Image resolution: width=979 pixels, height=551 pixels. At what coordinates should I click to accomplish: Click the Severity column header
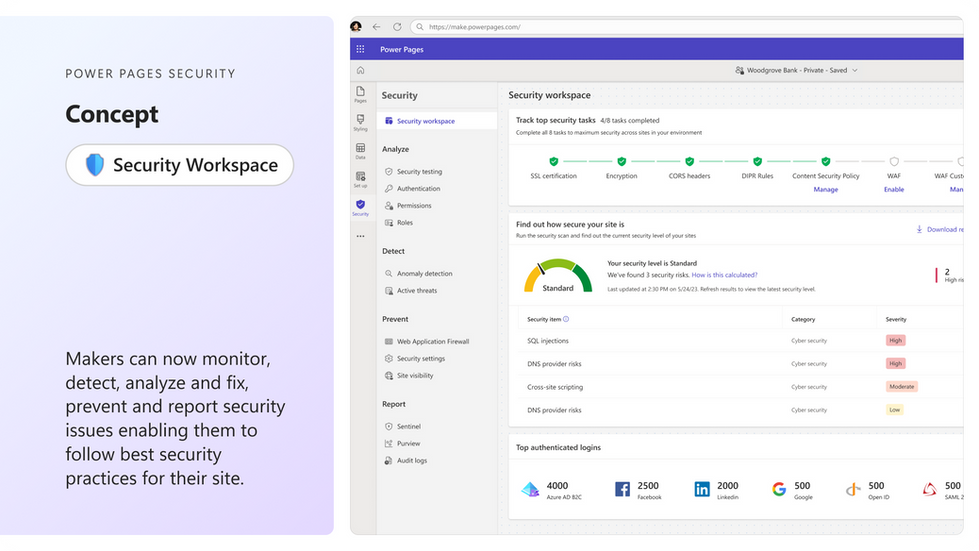[896, 319]
